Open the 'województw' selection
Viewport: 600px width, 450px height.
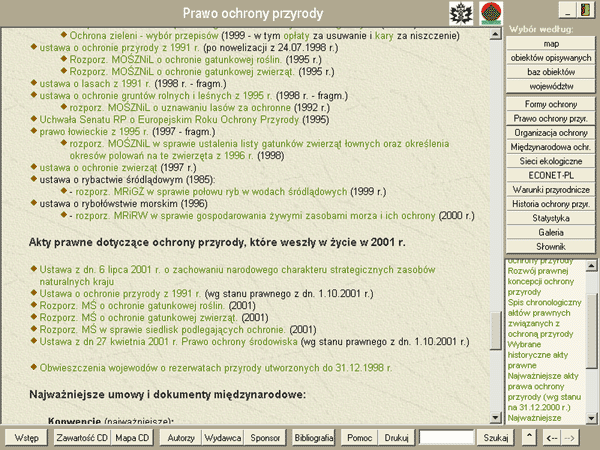pos(551,88)
